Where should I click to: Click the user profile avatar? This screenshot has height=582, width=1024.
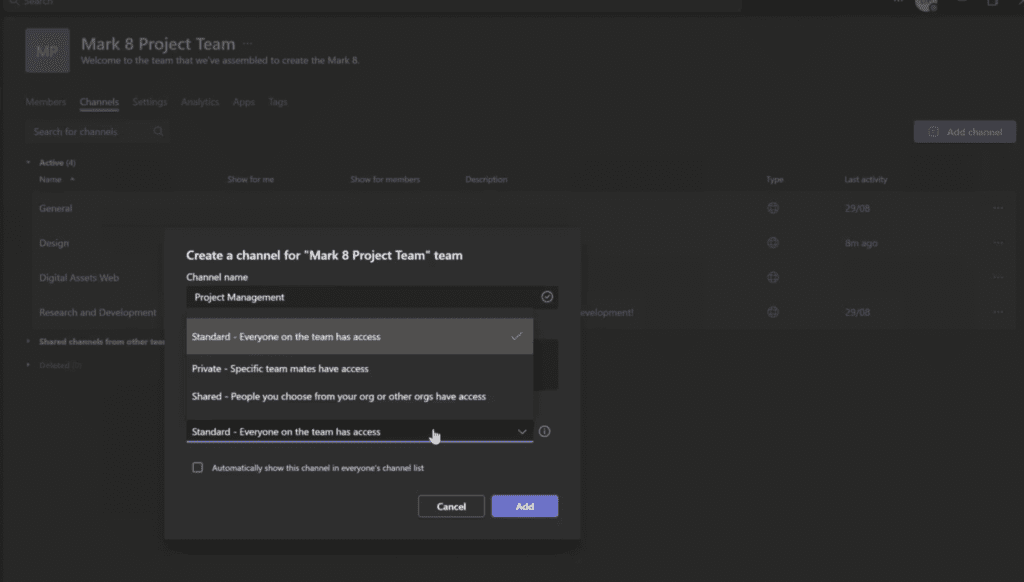point(926,4)
